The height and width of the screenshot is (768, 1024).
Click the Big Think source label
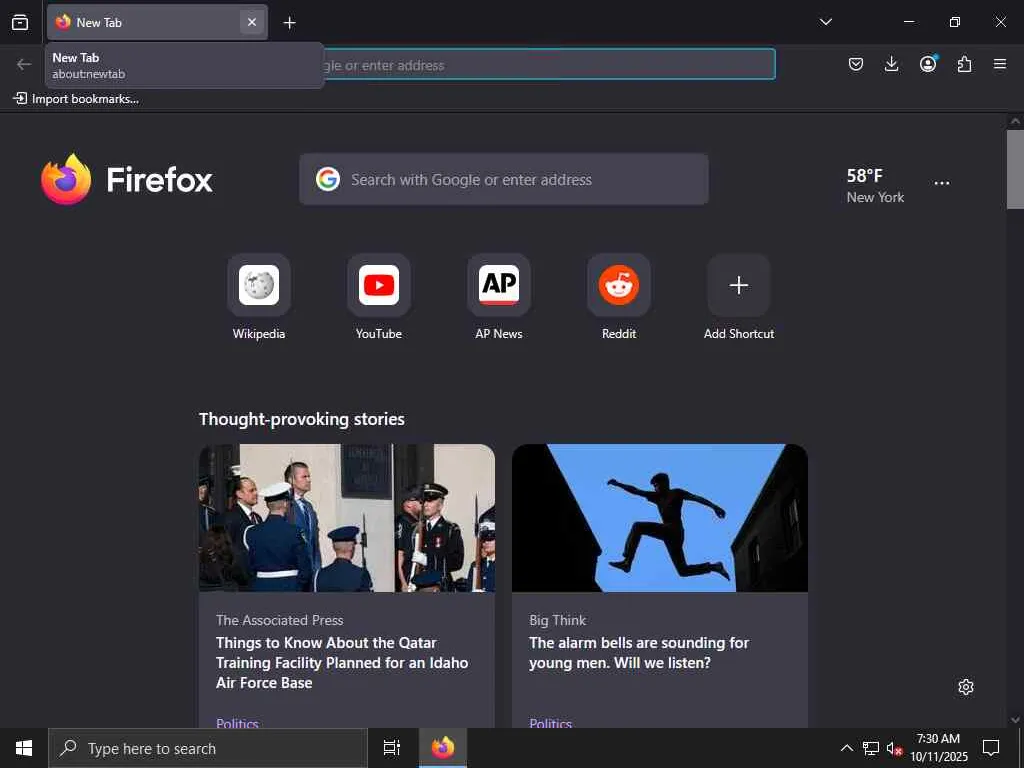[558, 620]
